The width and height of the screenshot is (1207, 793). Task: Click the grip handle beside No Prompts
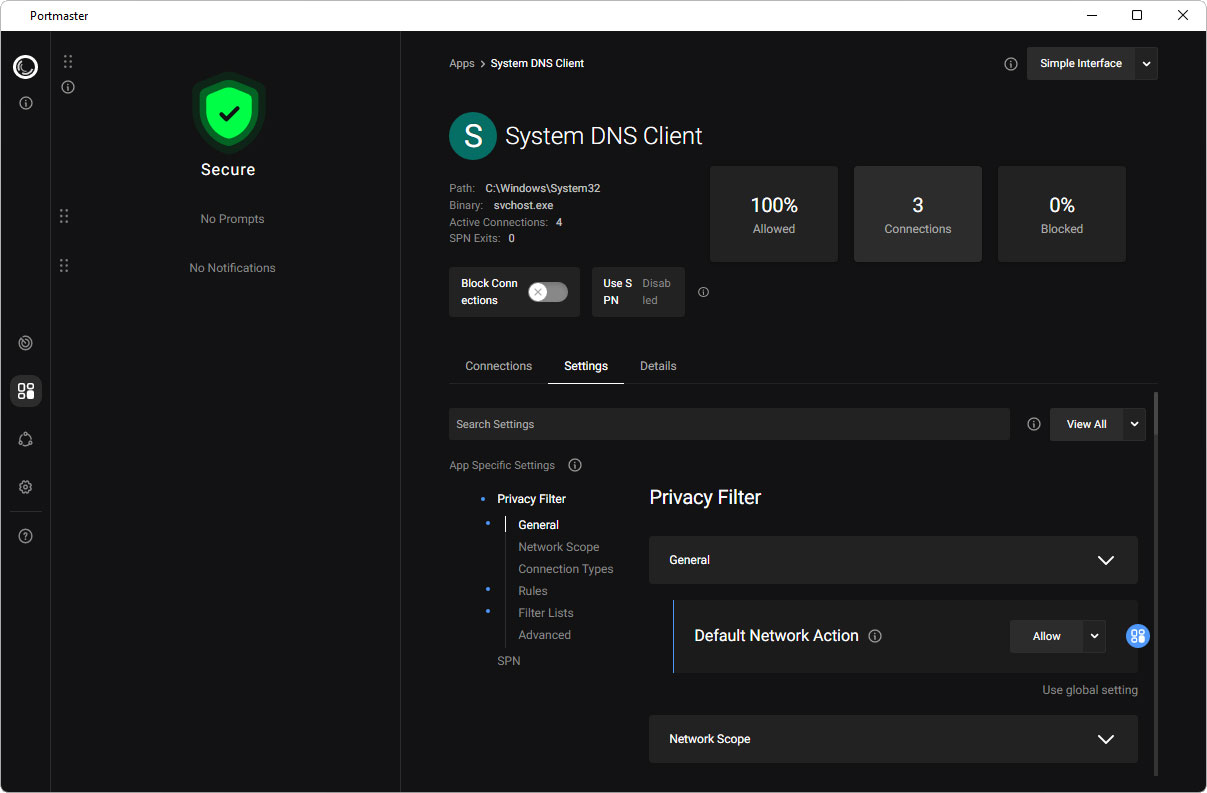click(64, 216)
